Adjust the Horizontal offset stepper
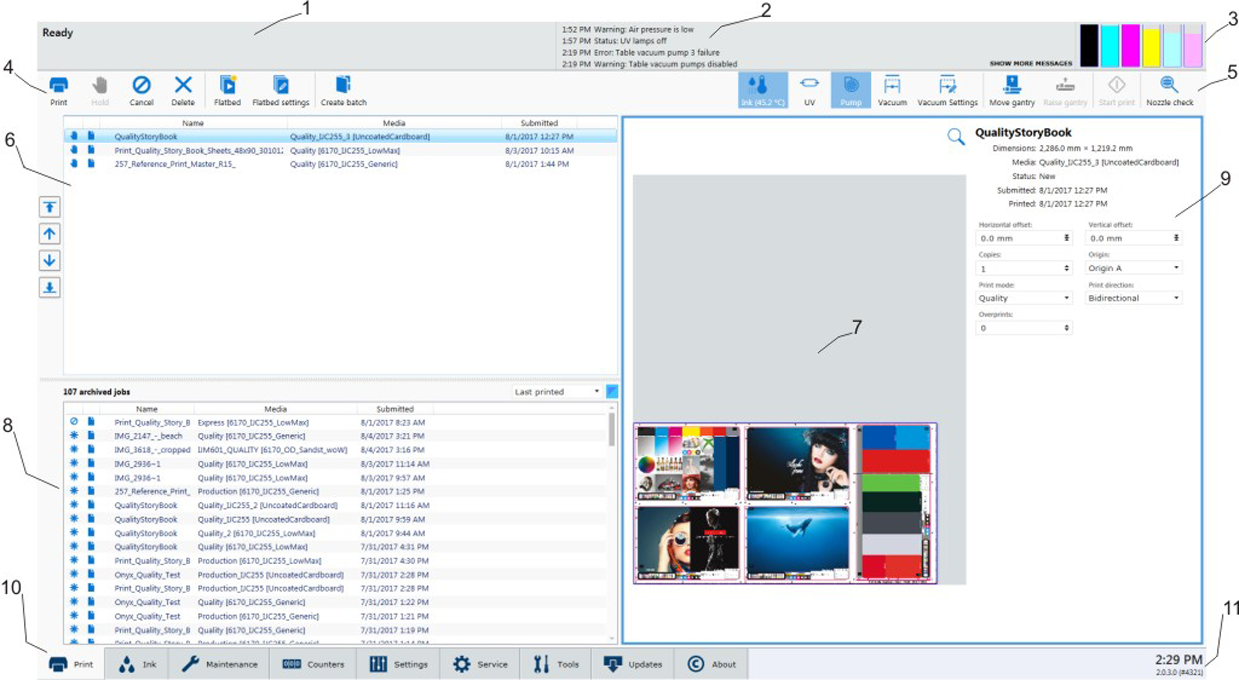 [x=1066, y=239]
